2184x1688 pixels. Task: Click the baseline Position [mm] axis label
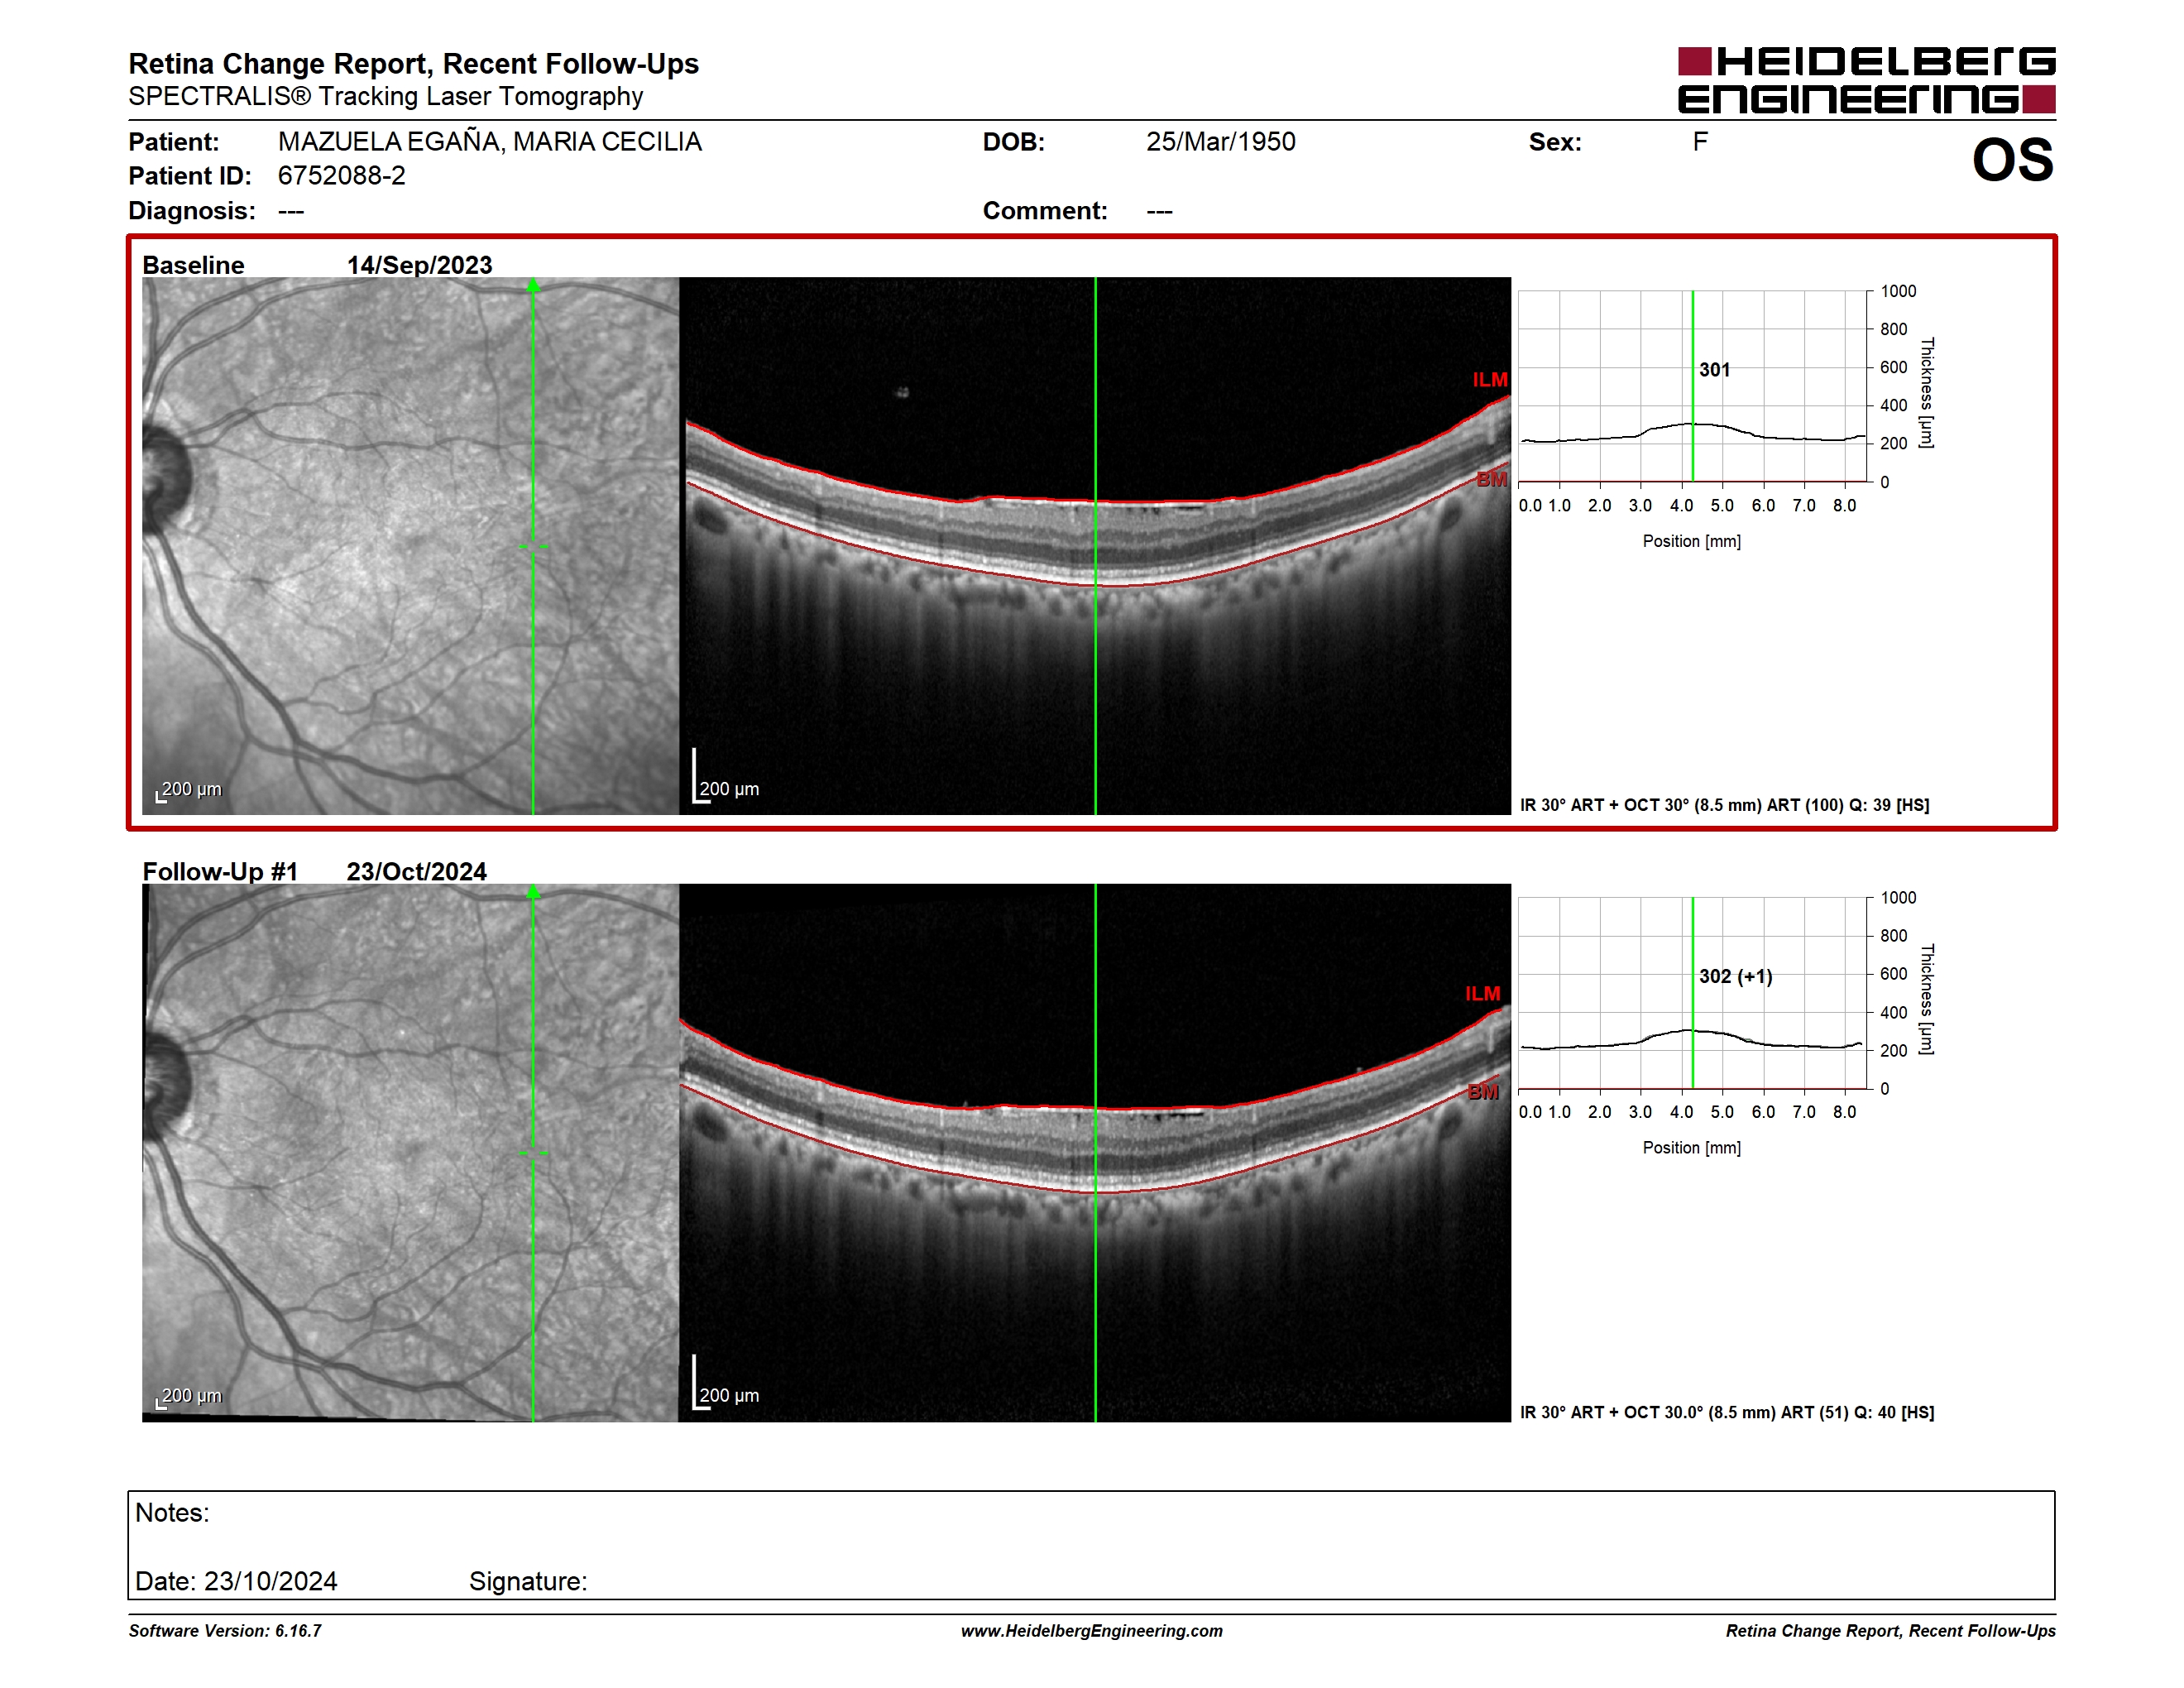(x=1692, y=541)
